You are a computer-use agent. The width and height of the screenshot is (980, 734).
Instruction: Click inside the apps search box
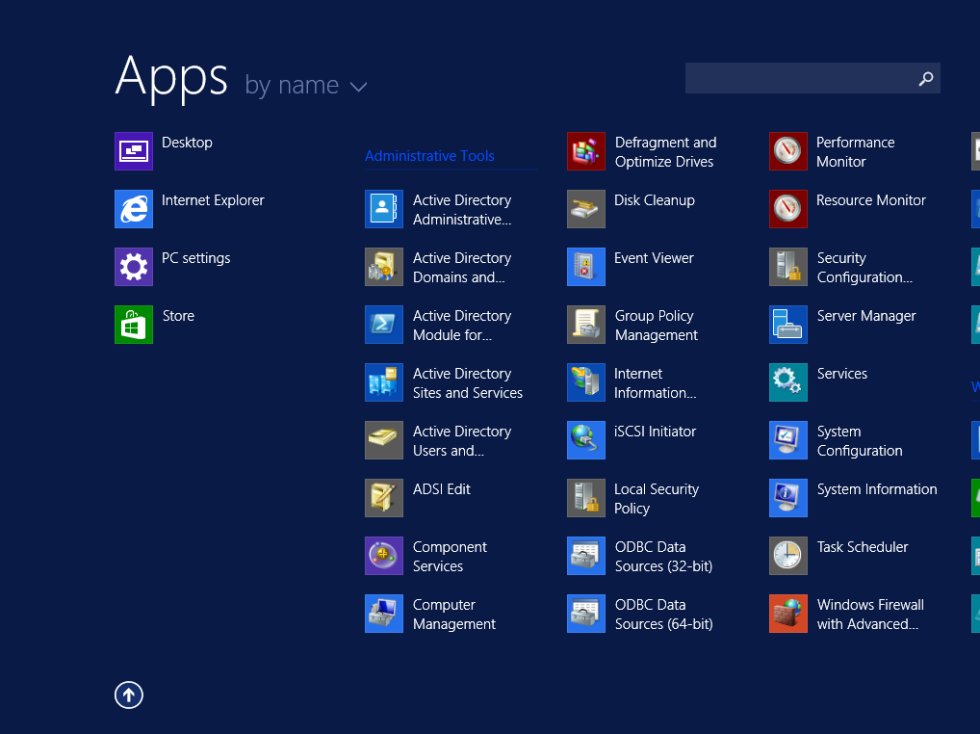pyautogui.click(x=790, y=78)
